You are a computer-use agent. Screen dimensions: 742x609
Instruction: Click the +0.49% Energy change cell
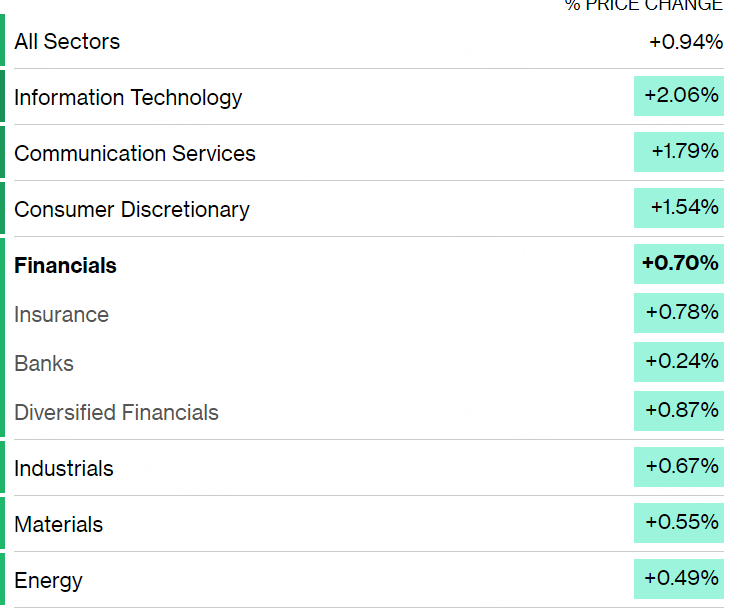point(680,579)
